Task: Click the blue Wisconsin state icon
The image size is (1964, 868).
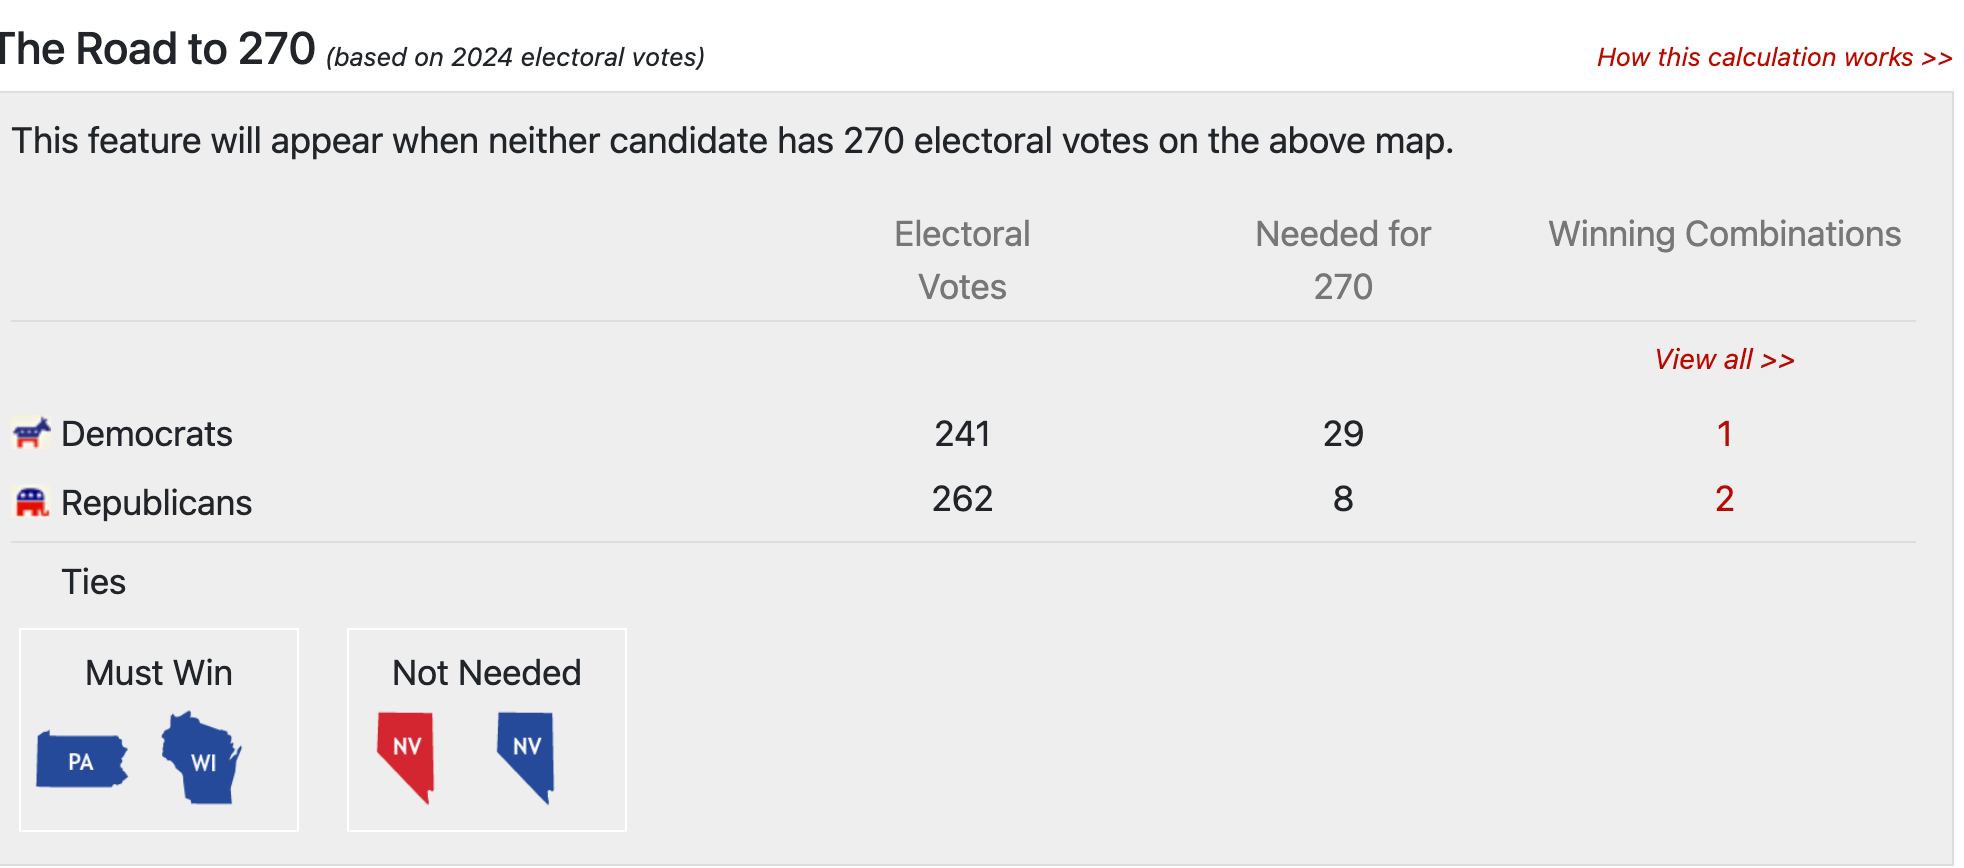Action: pos(201,758)
